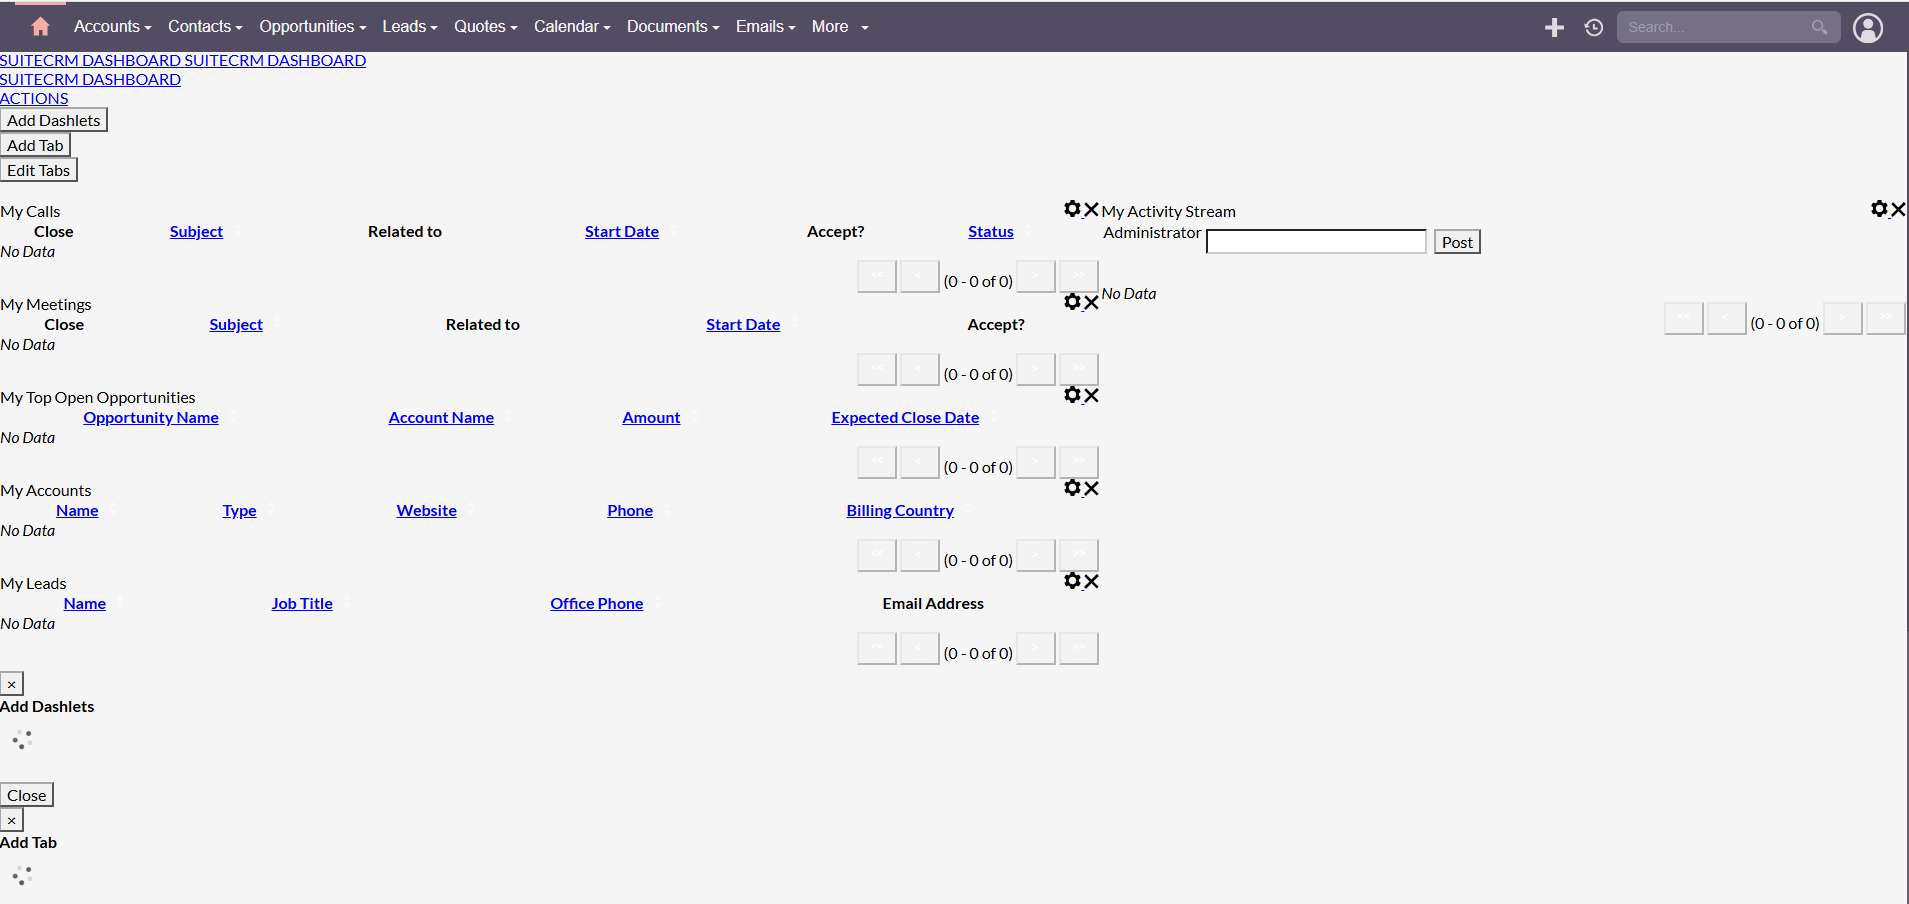Edit My Top Open Opportunities dashlet settings
The height and width of the screenshot is (904, 1909).
pyautogui.click(x=1073, y=395)
